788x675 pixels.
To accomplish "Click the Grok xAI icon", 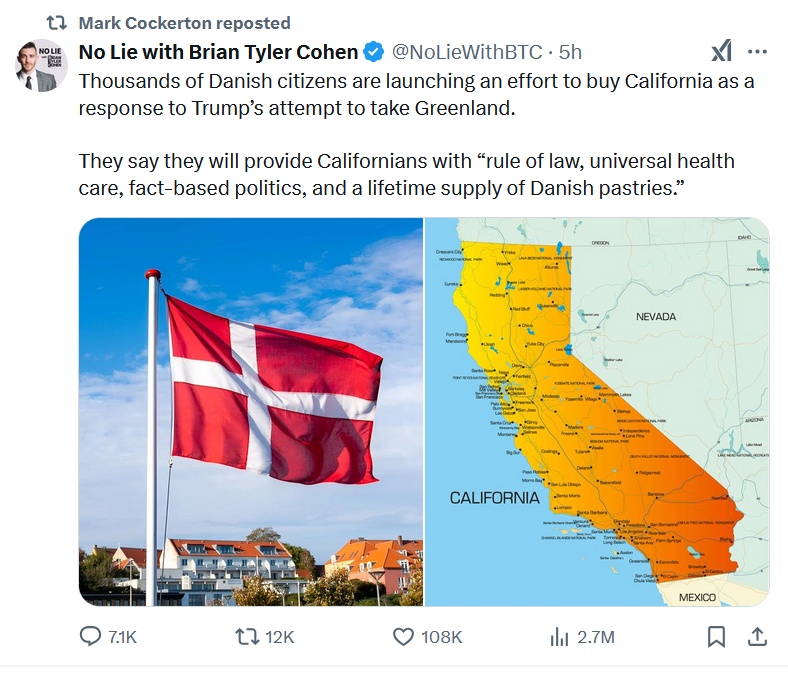I will [x=721, y=51].
